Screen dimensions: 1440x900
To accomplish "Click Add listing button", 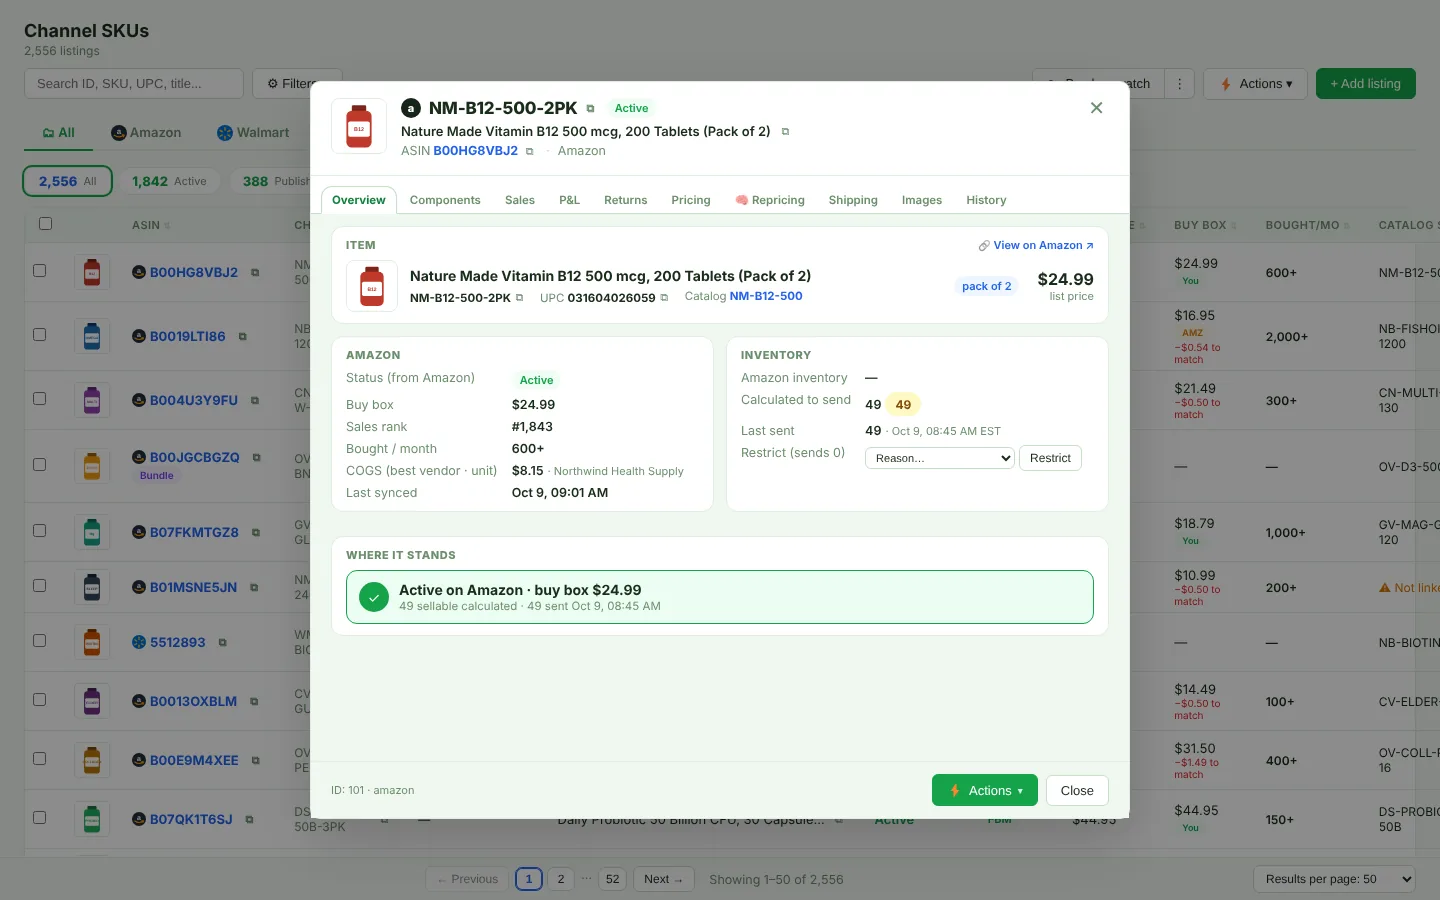I will click(1365, 84).
